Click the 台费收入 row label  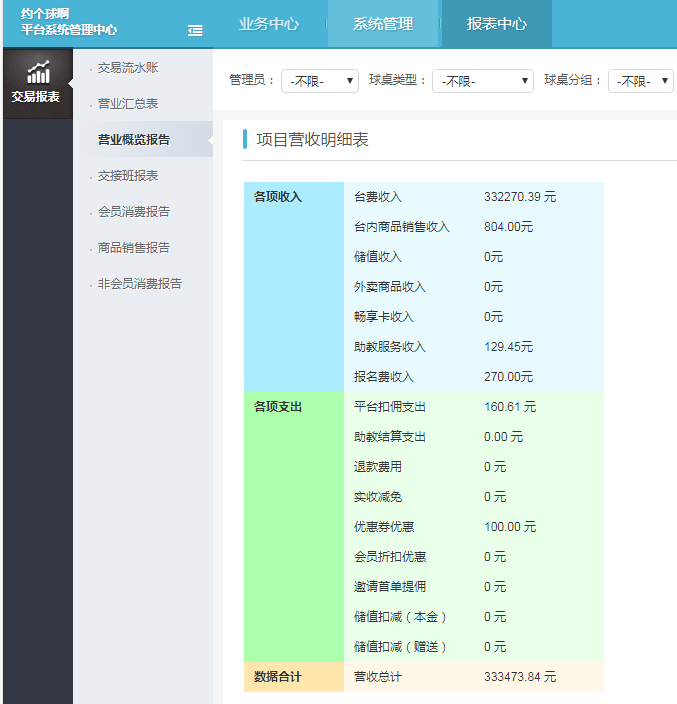click(x=378, y=197)
